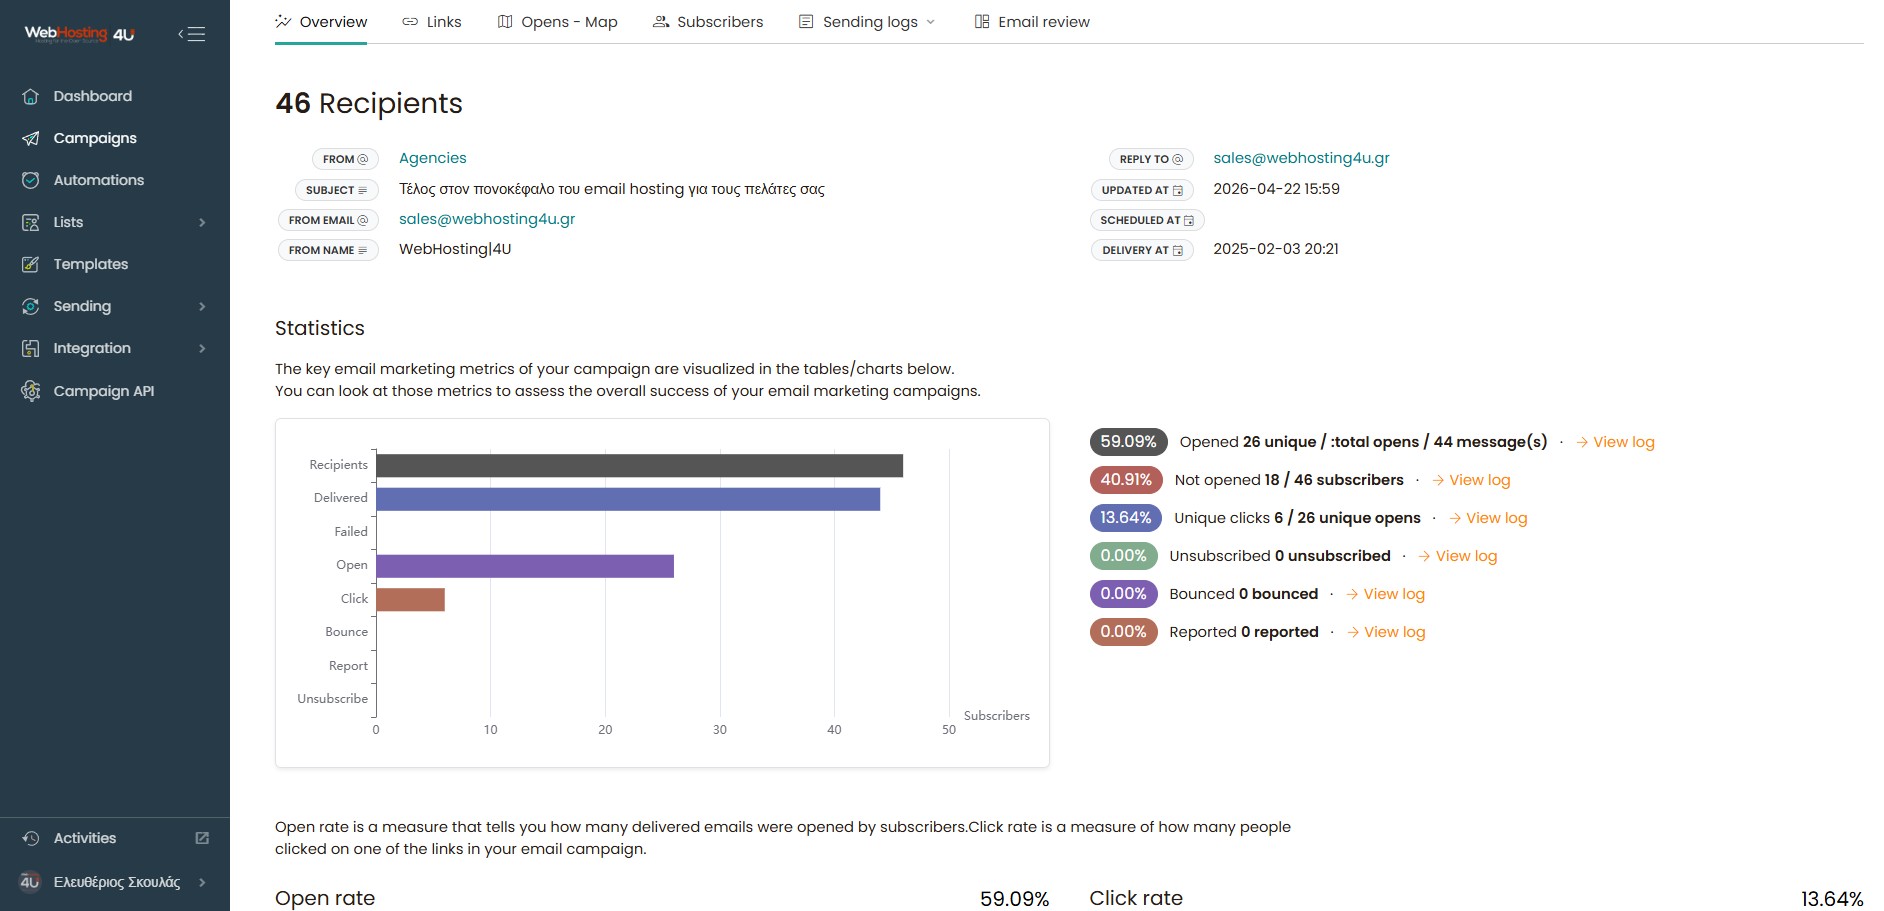
Task: Click the WebHosting 4U logo
Action: click(79, 34)
